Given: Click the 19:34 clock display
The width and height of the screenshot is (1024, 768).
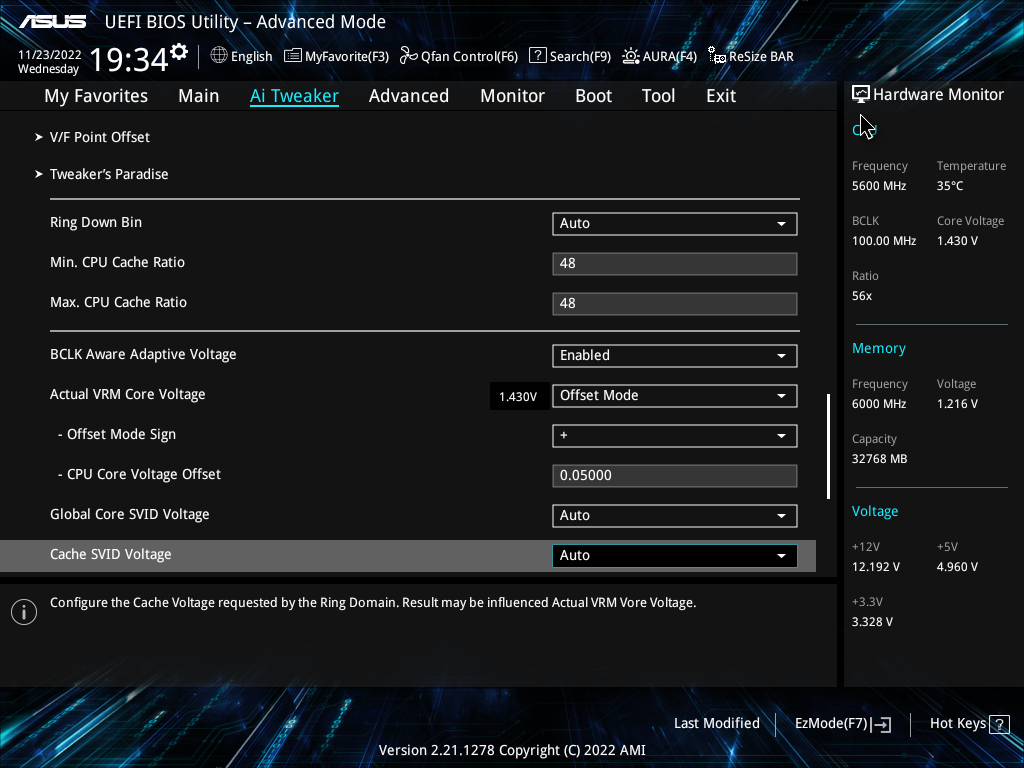Looking at the screenshot, I should [x=129, y=59].
